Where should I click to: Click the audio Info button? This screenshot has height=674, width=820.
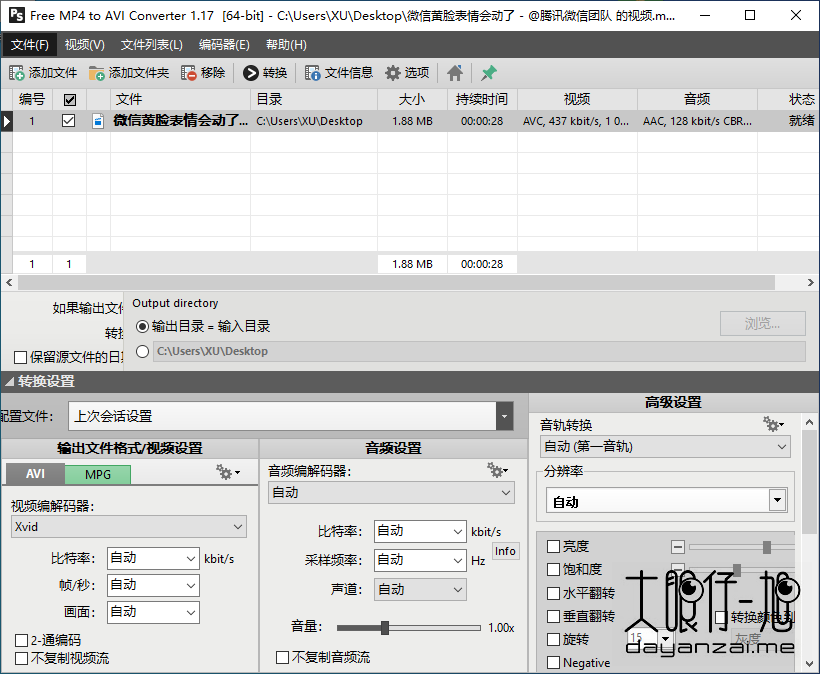click(x=505, y=551)
